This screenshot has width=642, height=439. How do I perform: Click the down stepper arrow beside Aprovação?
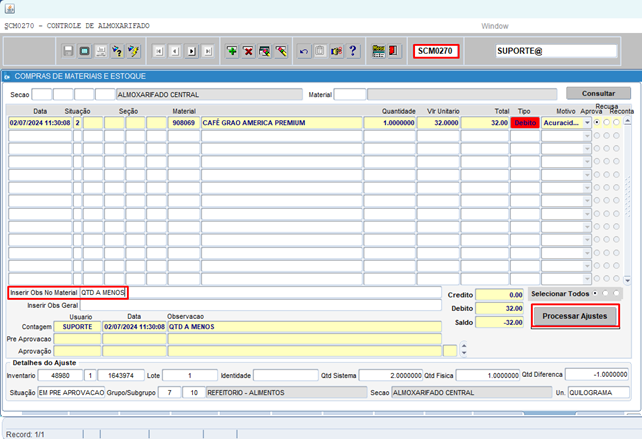click(x=464, y=353)
